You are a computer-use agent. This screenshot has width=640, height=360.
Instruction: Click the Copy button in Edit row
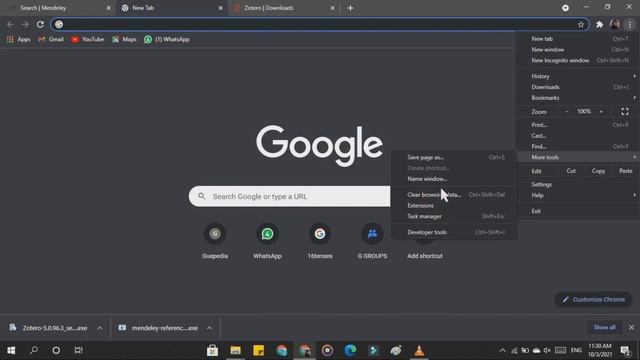pyautogui.click(x=598, y=171)
